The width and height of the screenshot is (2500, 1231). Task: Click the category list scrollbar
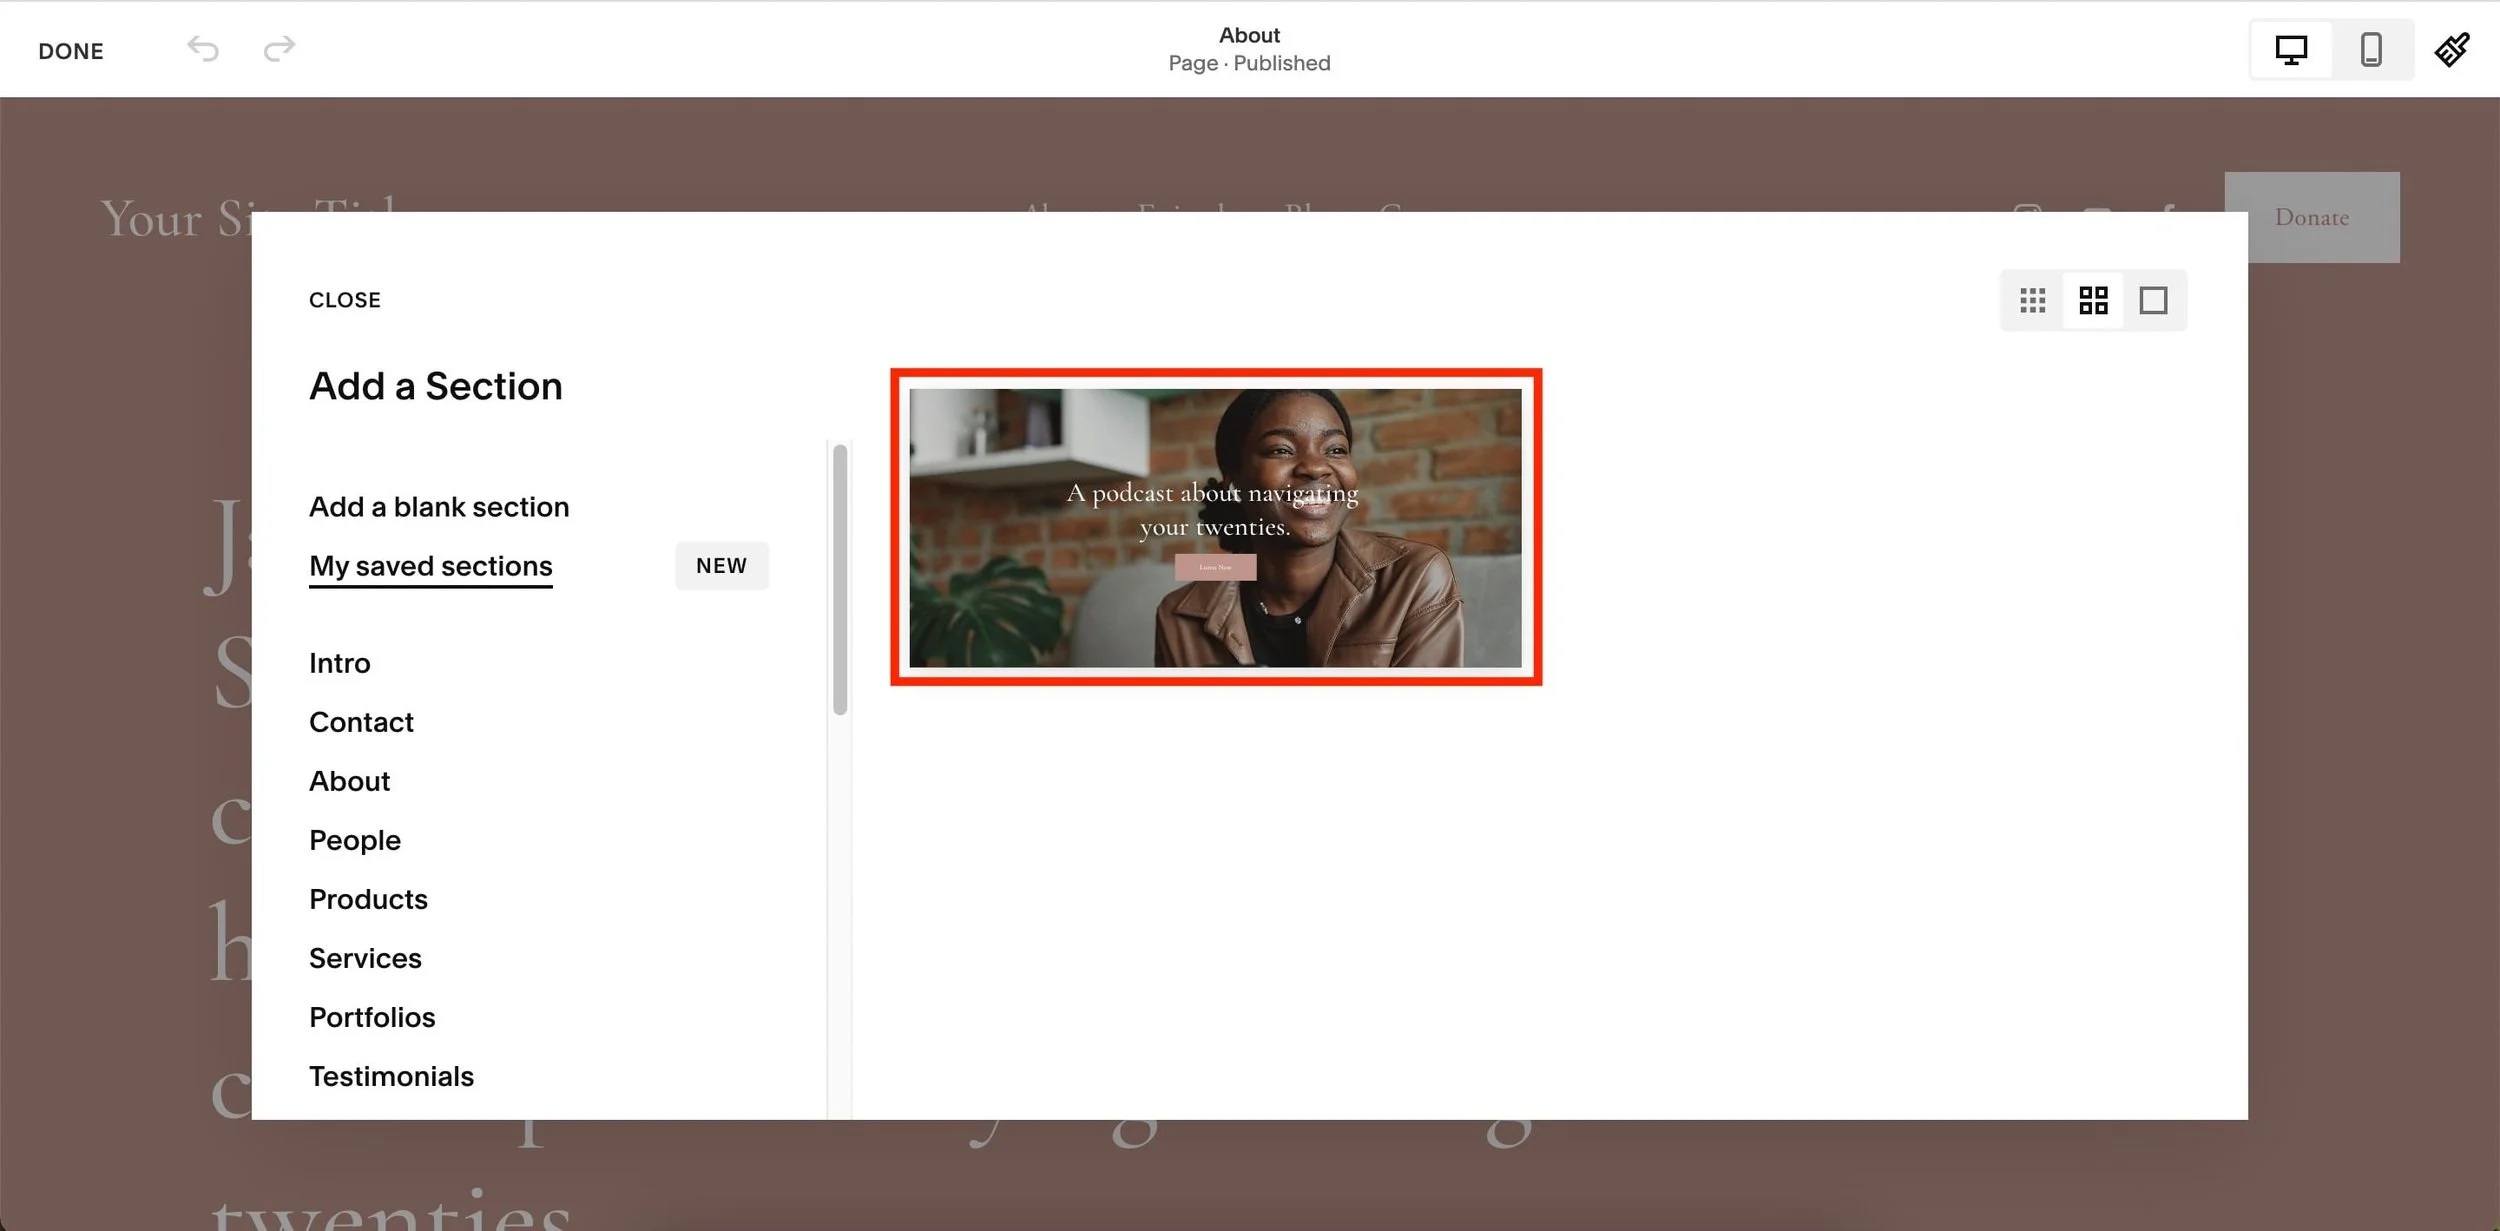(x=840, y=580)
